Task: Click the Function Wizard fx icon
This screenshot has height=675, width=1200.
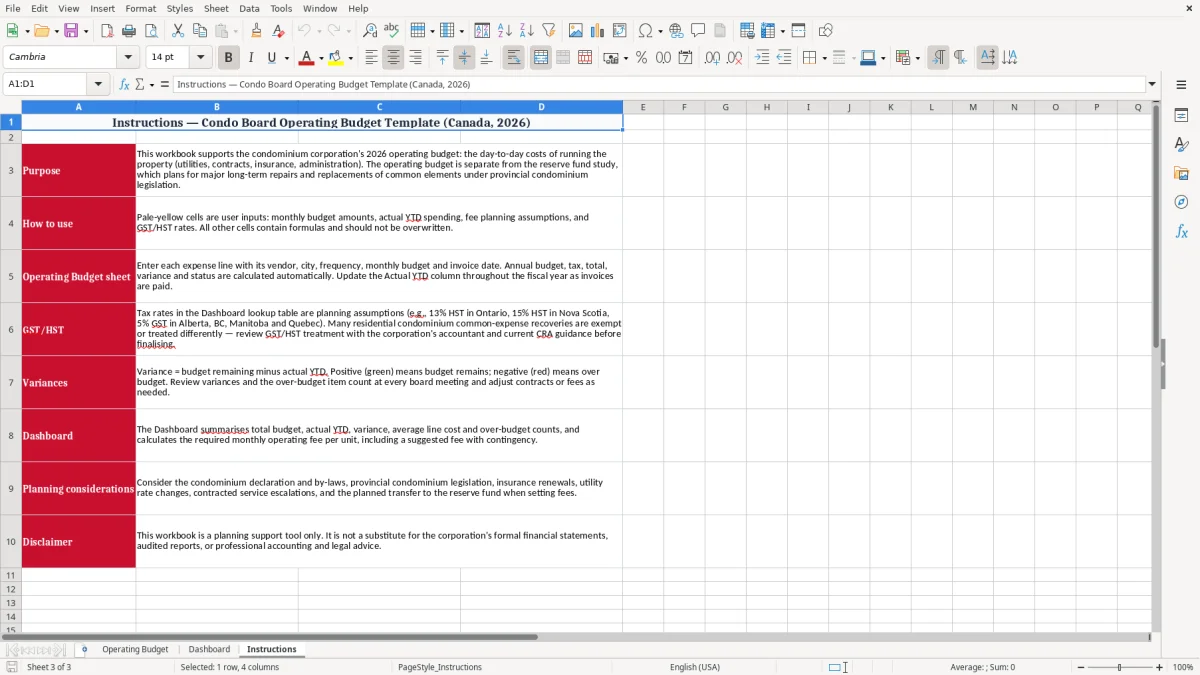Action: tap(124, 84)
